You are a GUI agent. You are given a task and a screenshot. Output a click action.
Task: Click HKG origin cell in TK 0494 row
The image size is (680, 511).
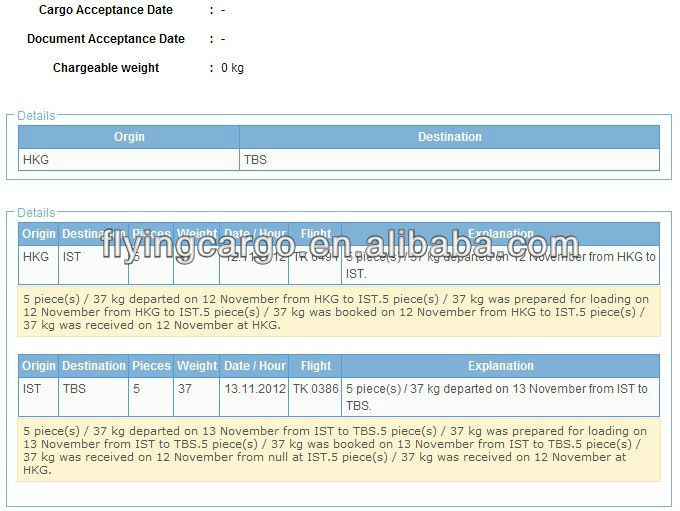coord(39,265)
